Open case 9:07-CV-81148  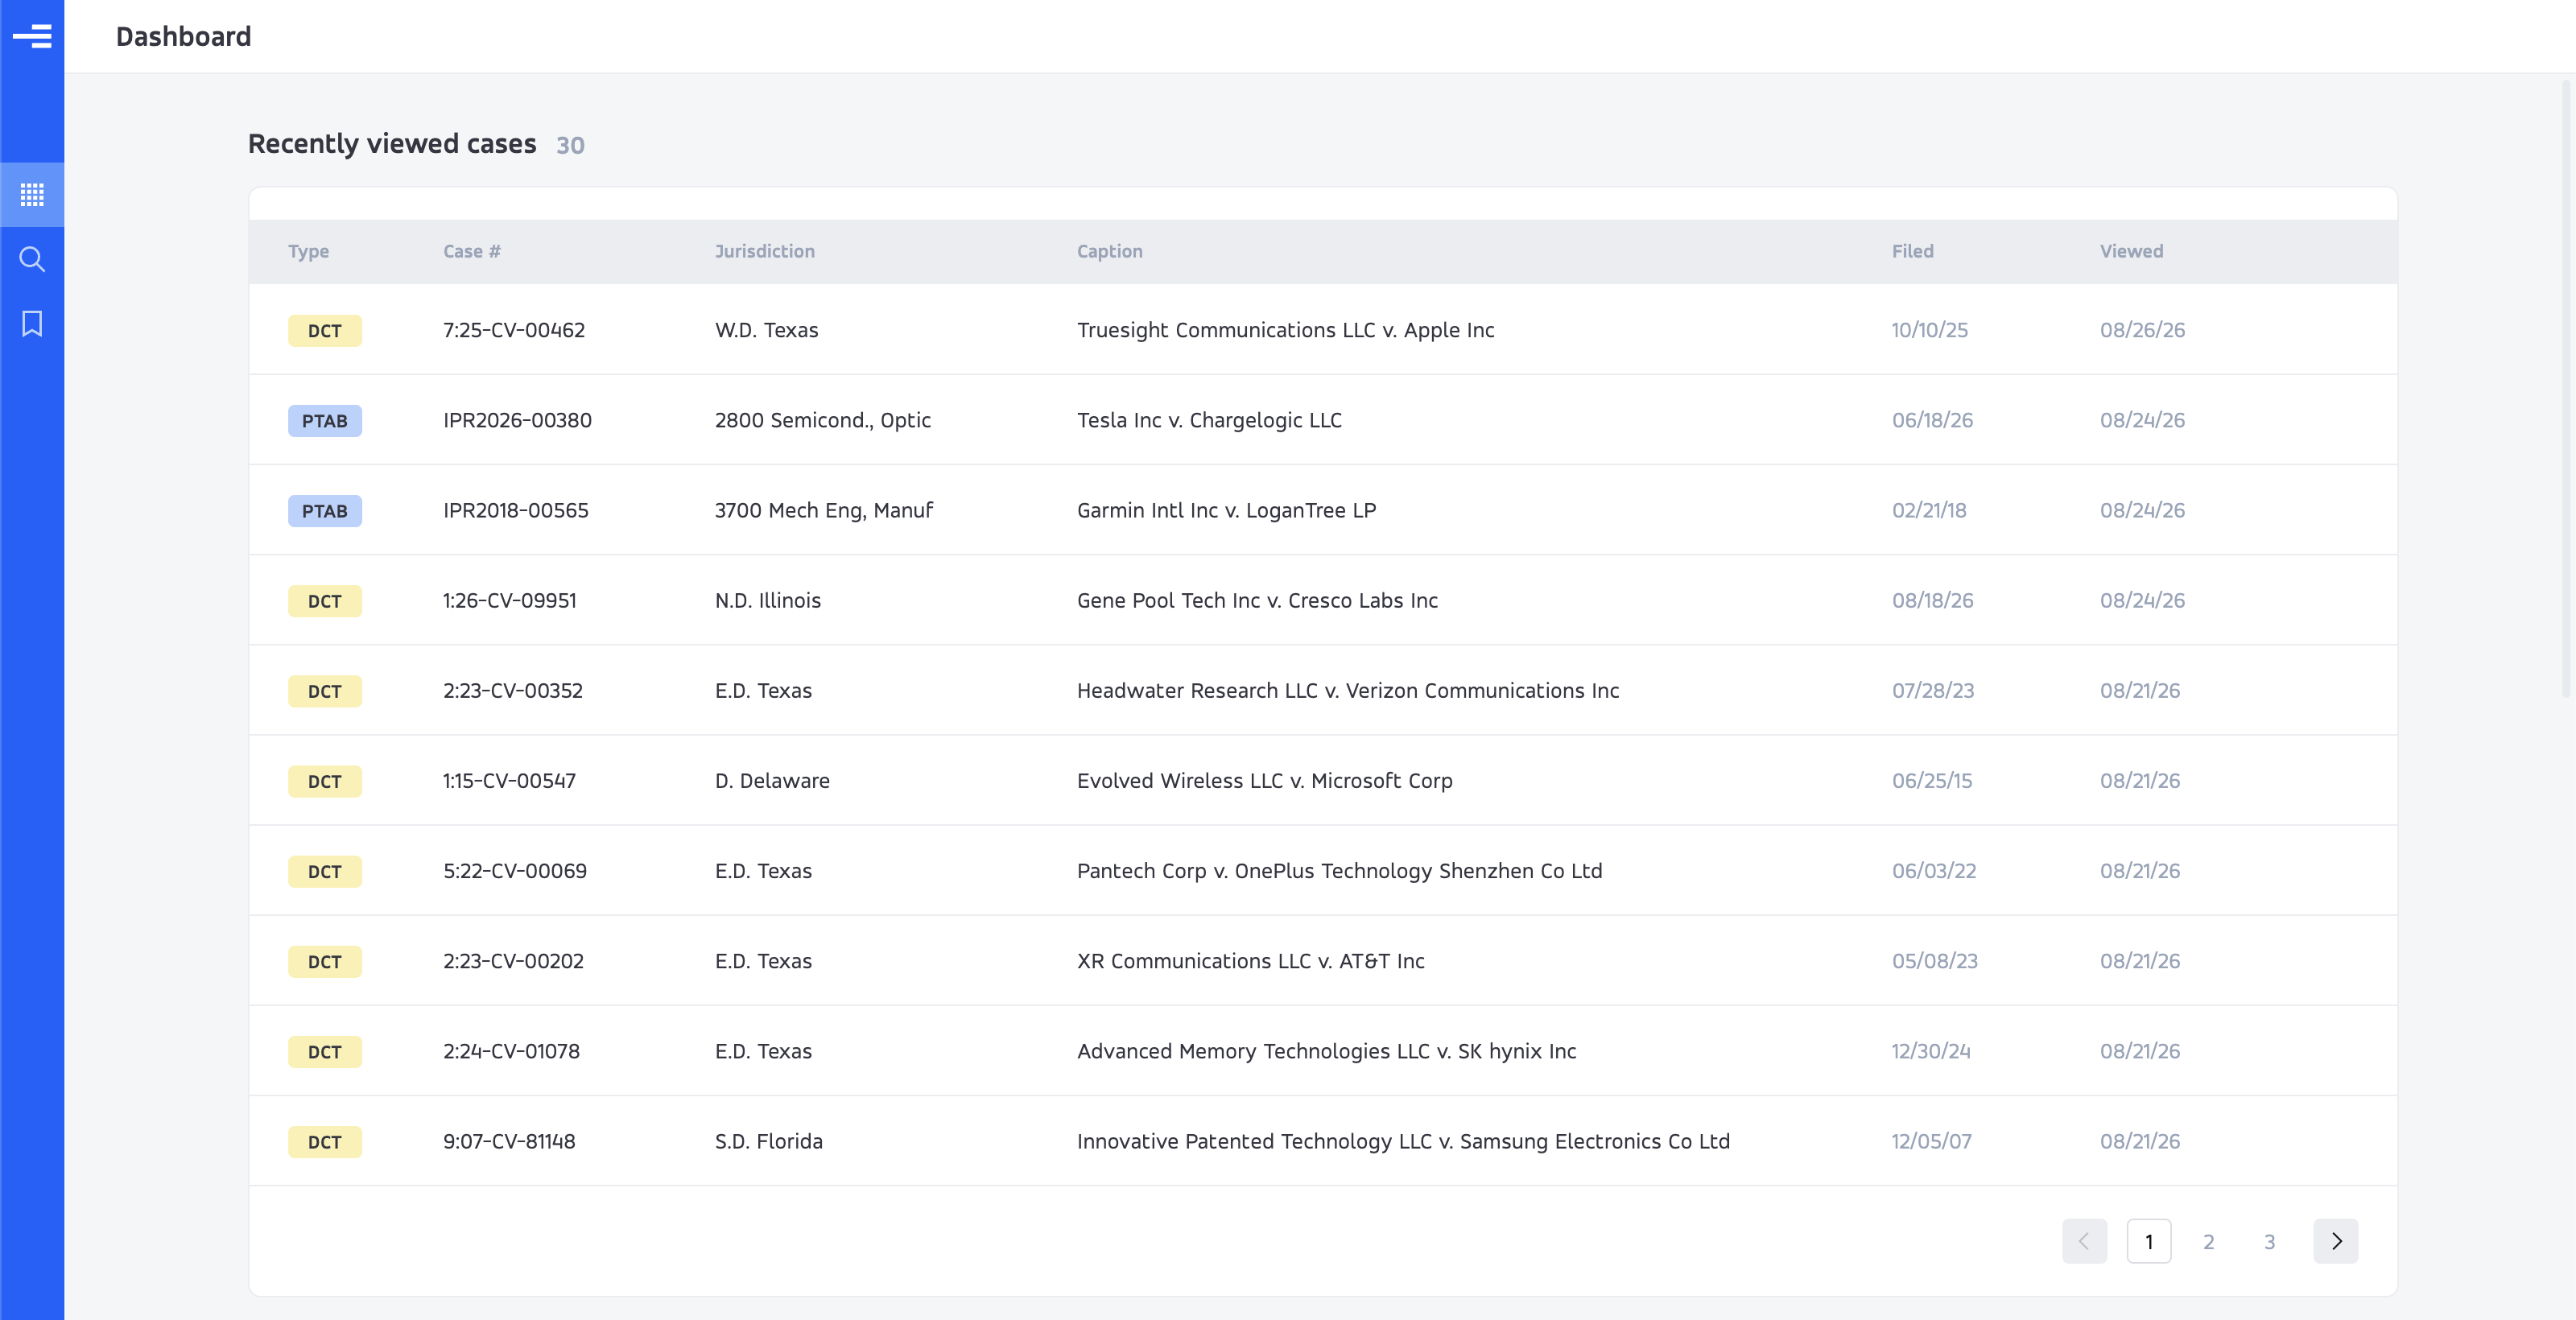coord(510,1140)
